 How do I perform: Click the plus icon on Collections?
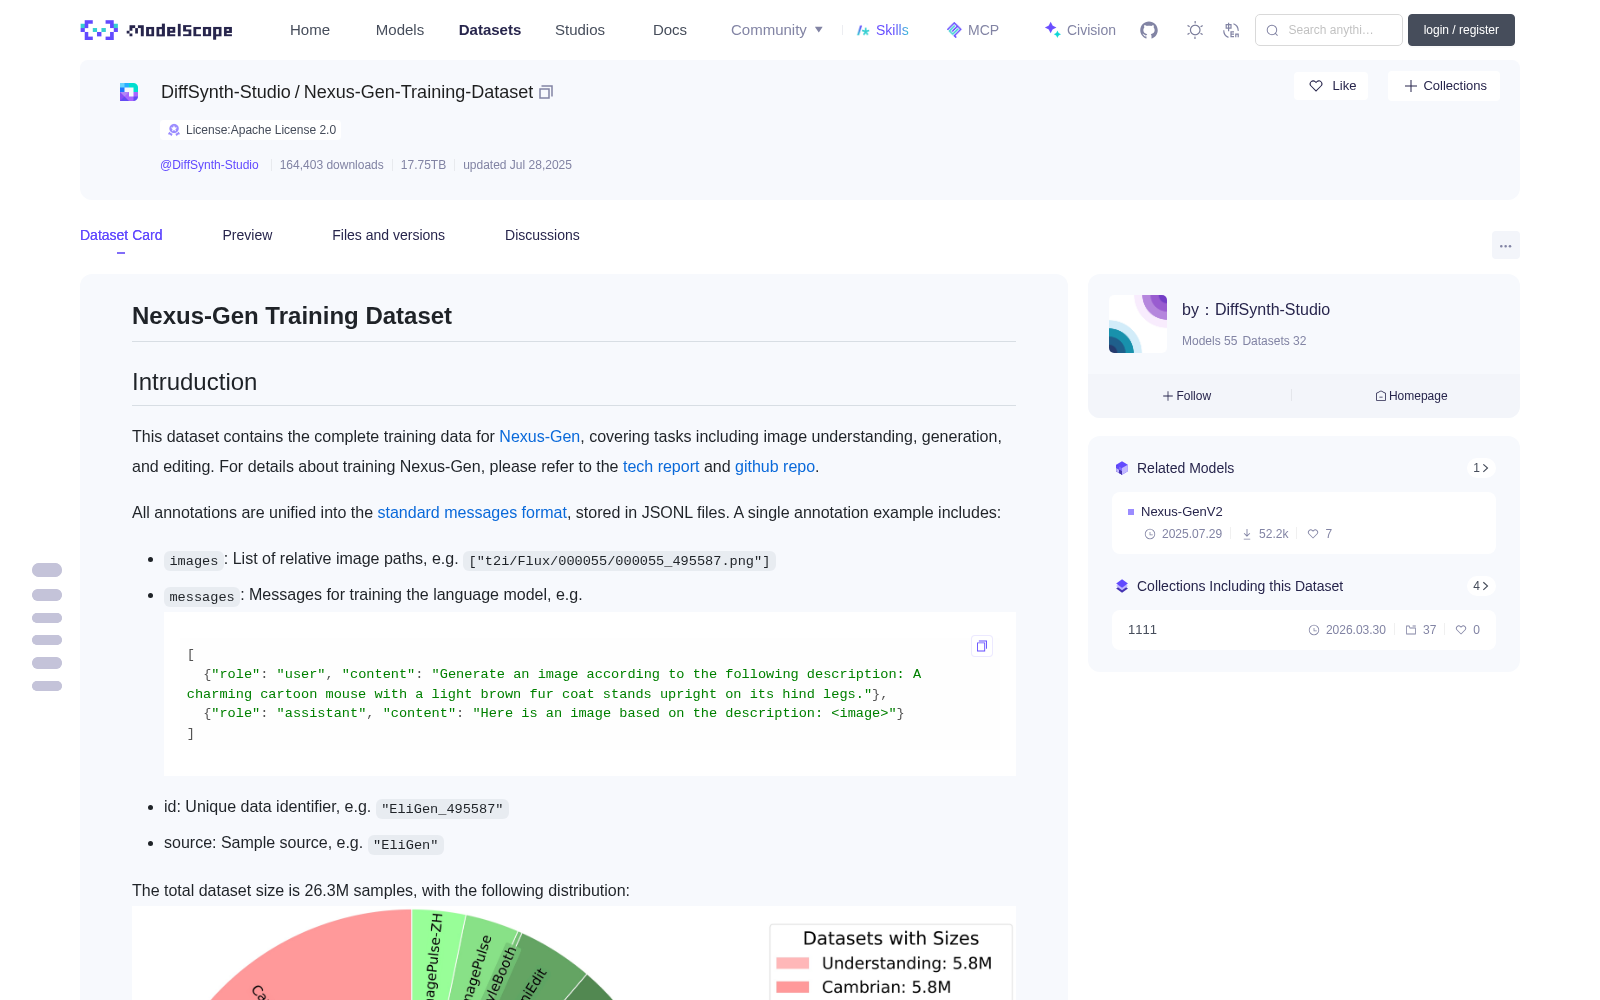pos(1411,86)
